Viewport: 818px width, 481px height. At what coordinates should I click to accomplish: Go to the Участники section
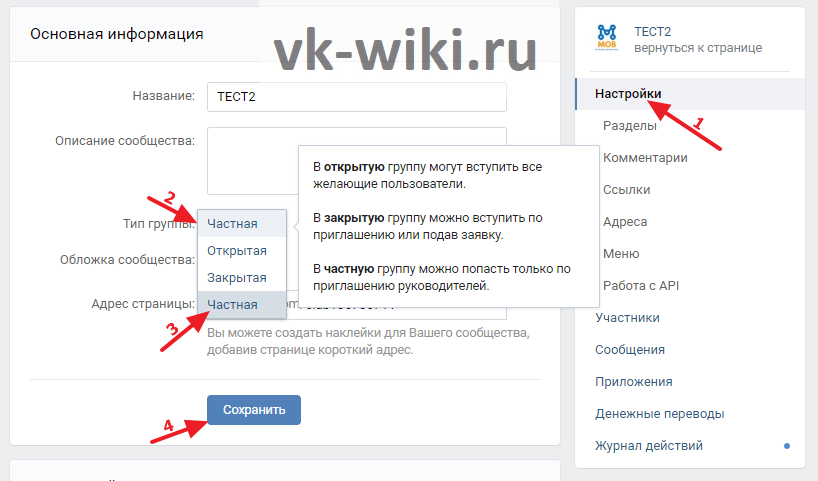pyautogui.click(x=627, y=318)
